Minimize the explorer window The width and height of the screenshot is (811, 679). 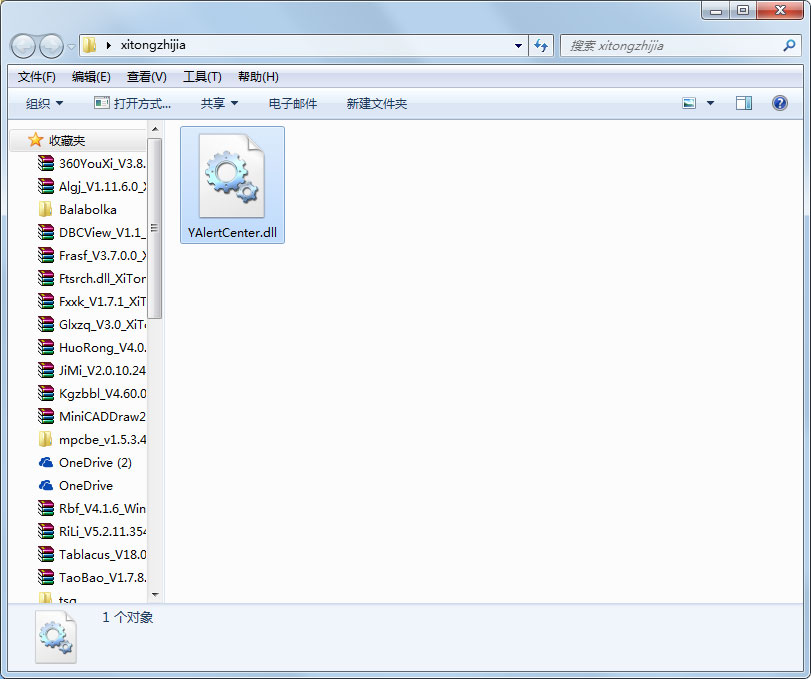click(716, 10)
